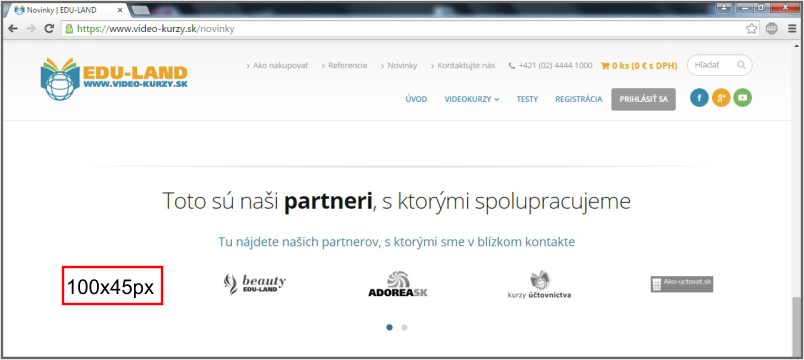The height and width of the screenshot is (360, 804).
Task: Close the Novinky browser tab
Action: 119,10
